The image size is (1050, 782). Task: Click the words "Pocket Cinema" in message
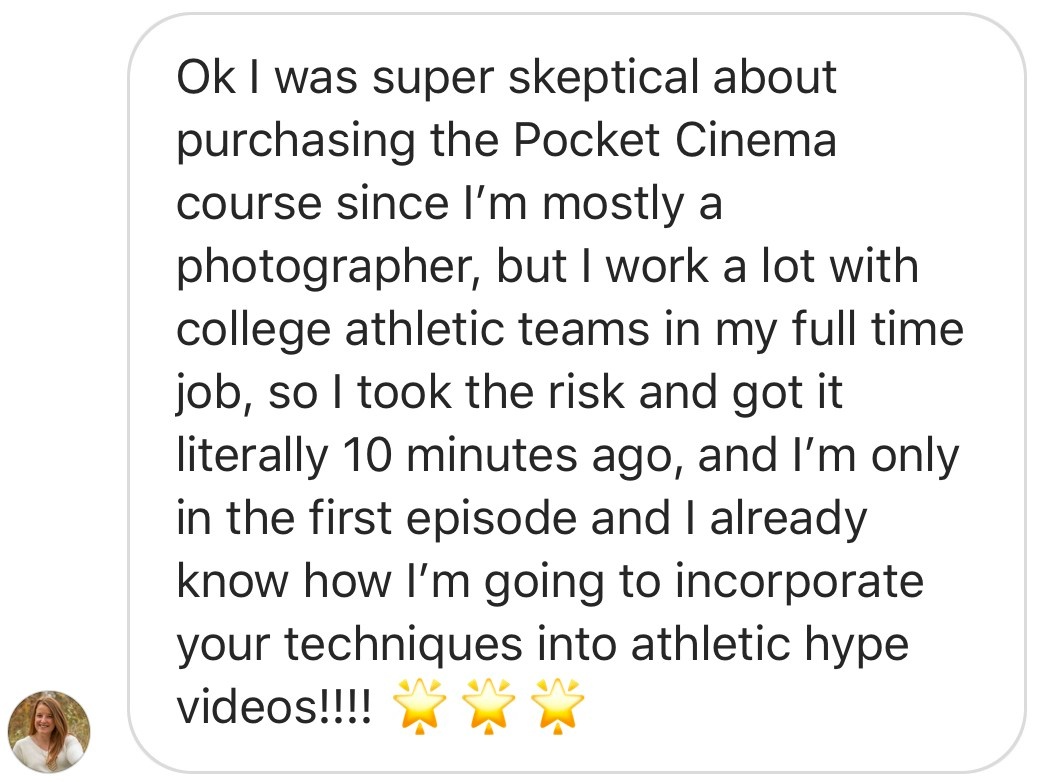(x=675, y=140)
